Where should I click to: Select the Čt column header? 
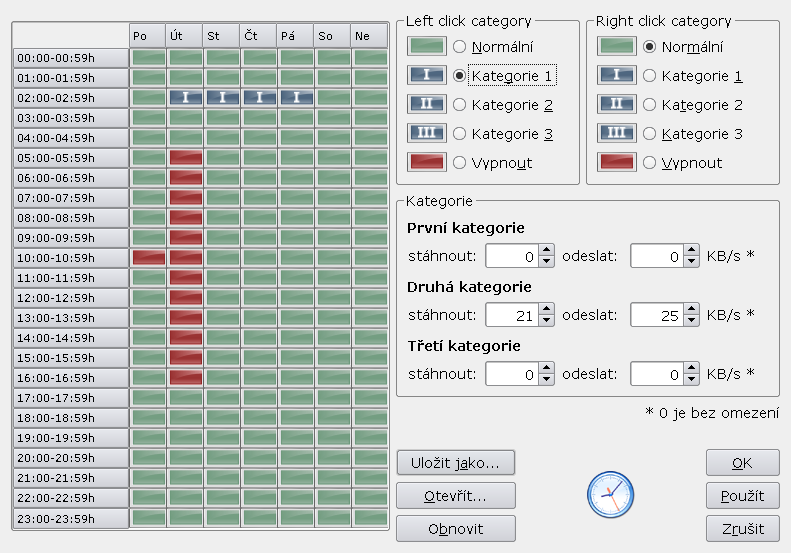tap(258, 36)
